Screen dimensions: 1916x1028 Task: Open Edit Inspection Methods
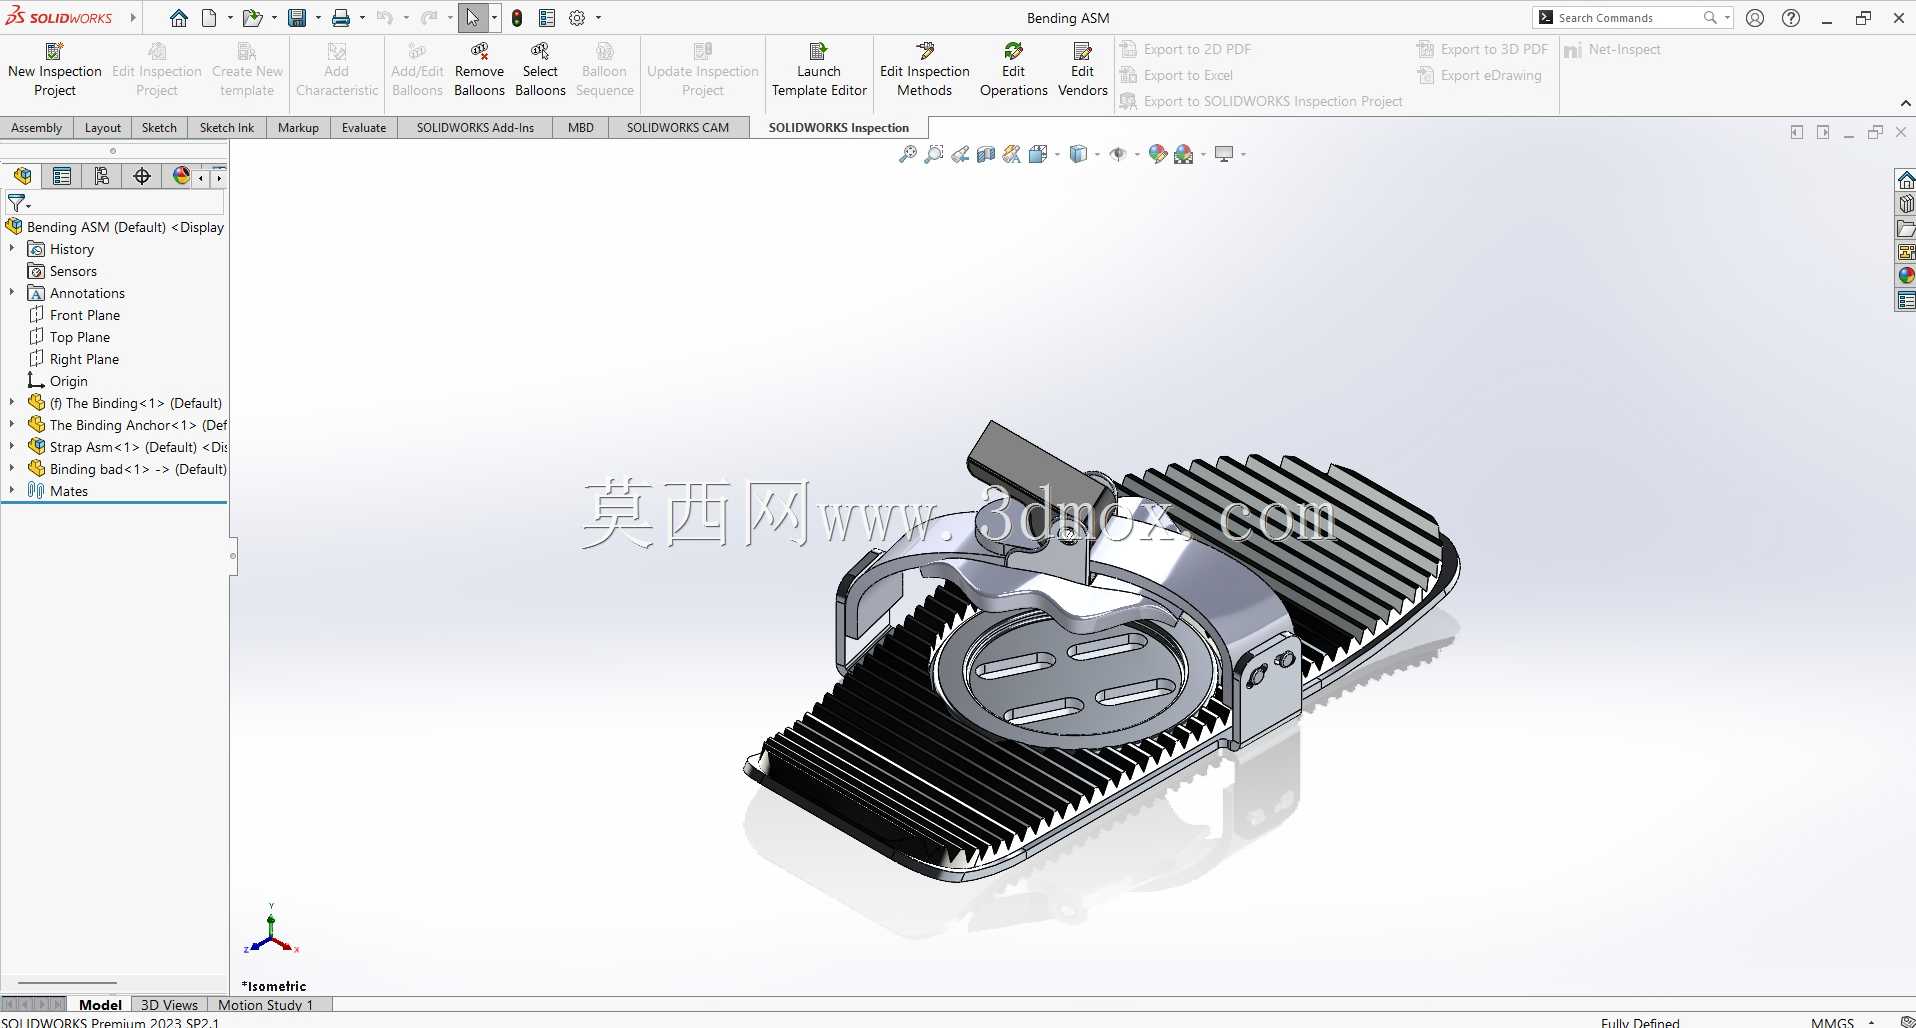coord(925,69)
